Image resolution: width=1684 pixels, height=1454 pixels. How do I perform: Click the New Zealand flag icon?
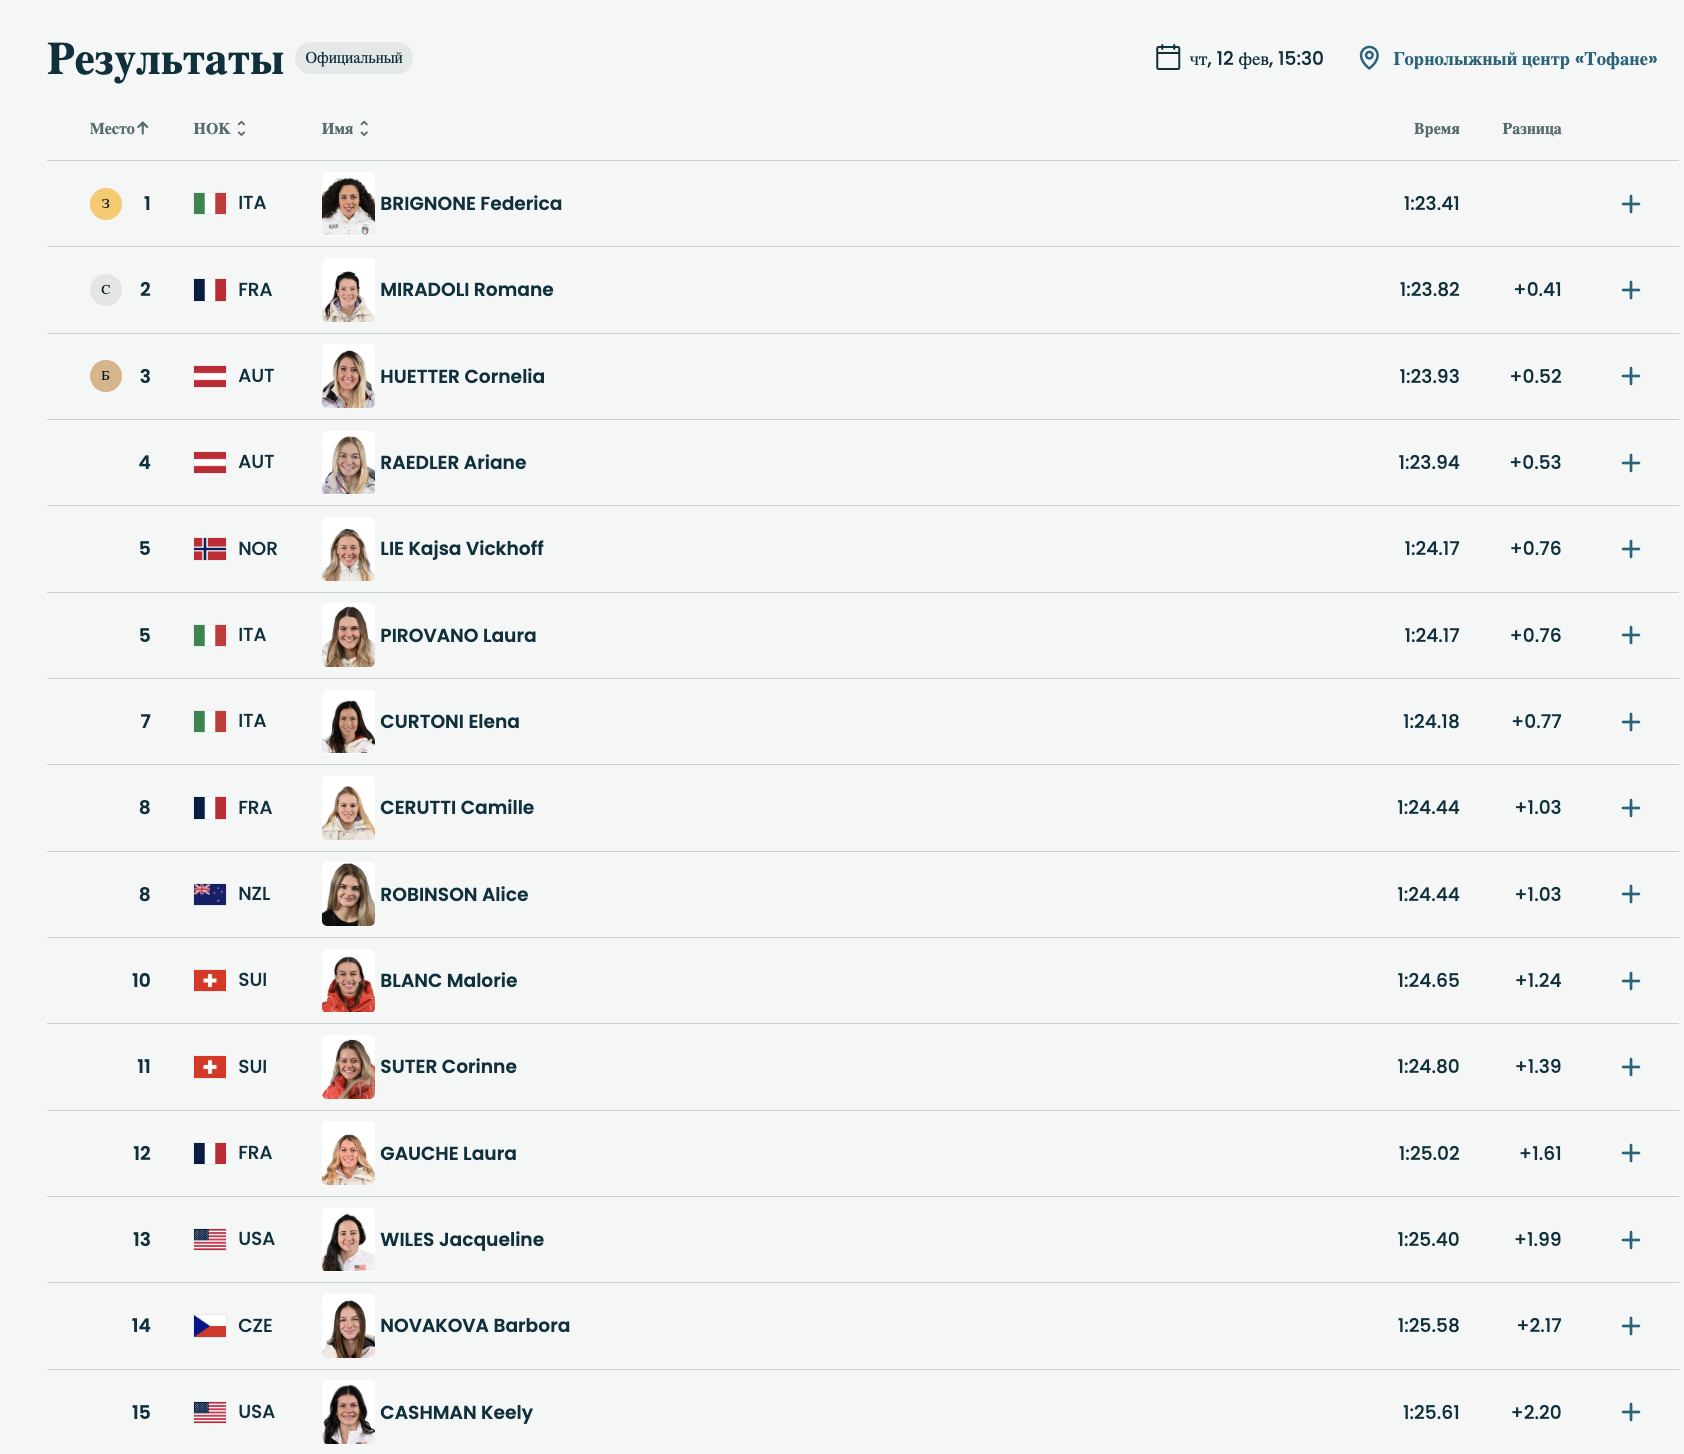coord(210,894)
